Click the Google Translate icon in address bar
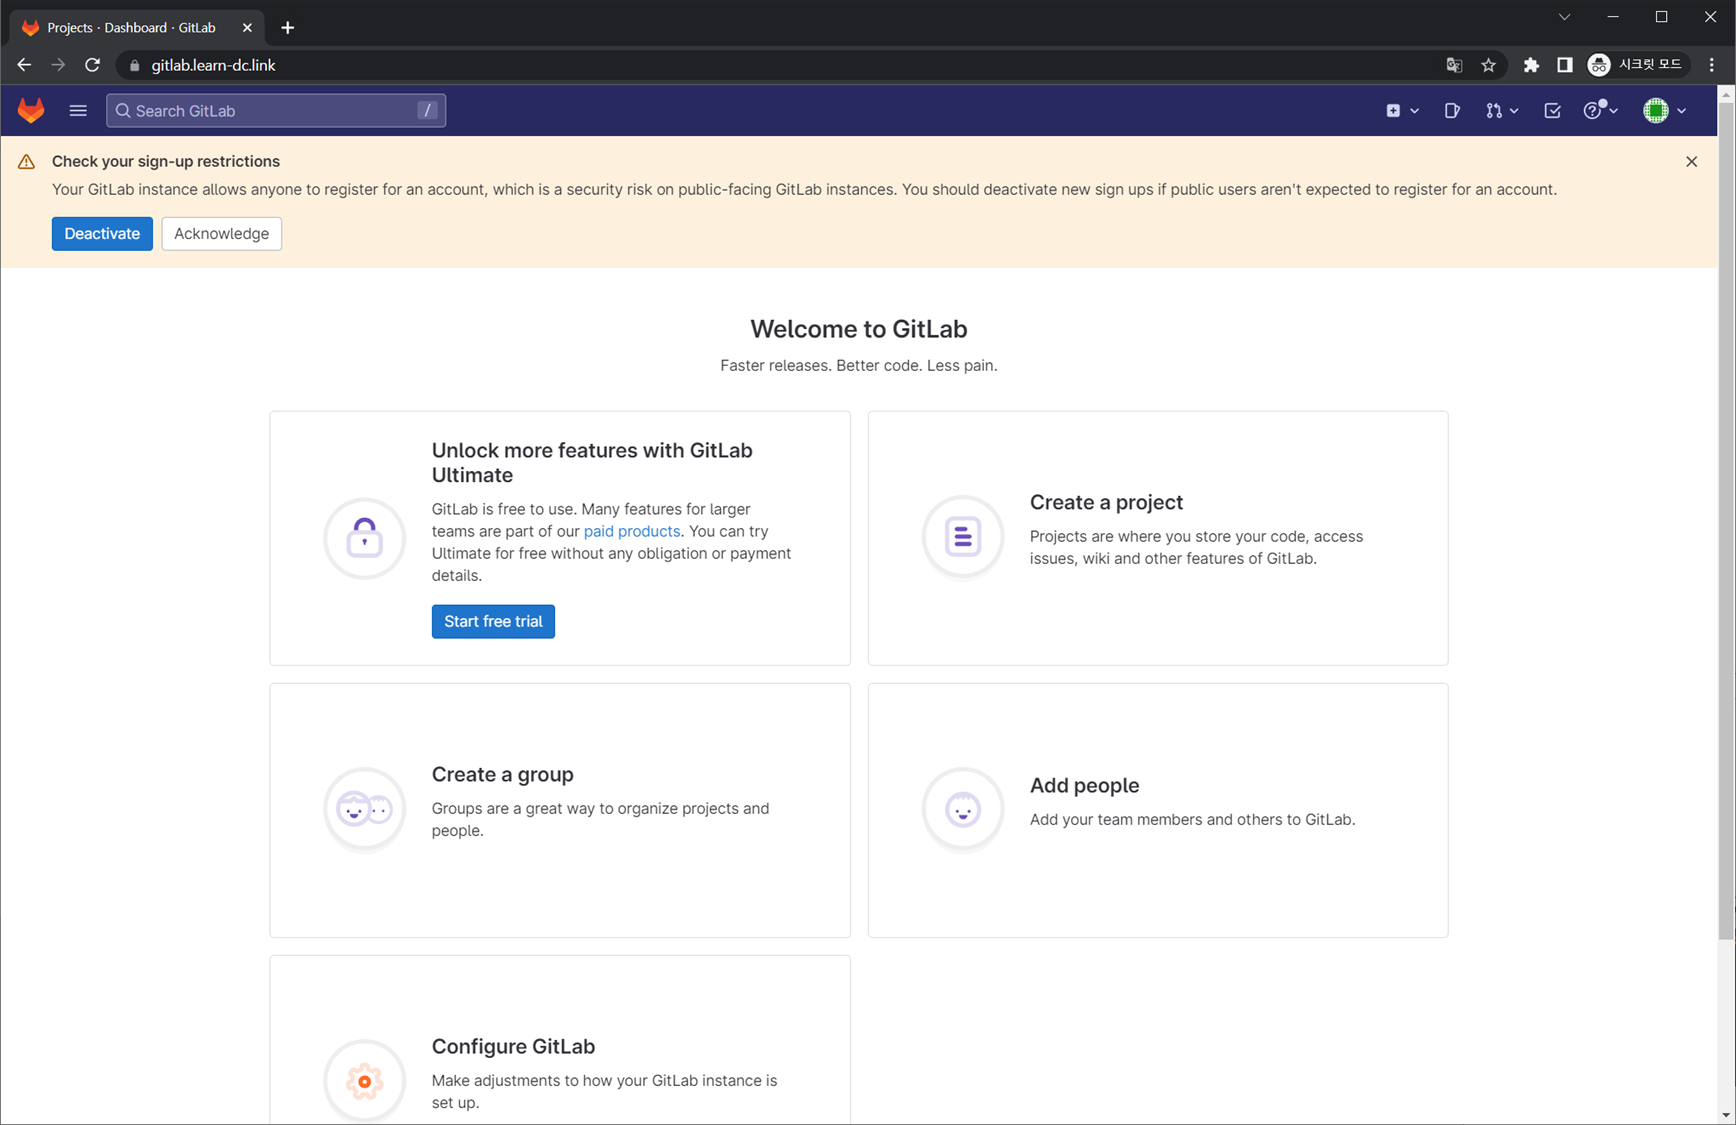 coord(1454,65)
